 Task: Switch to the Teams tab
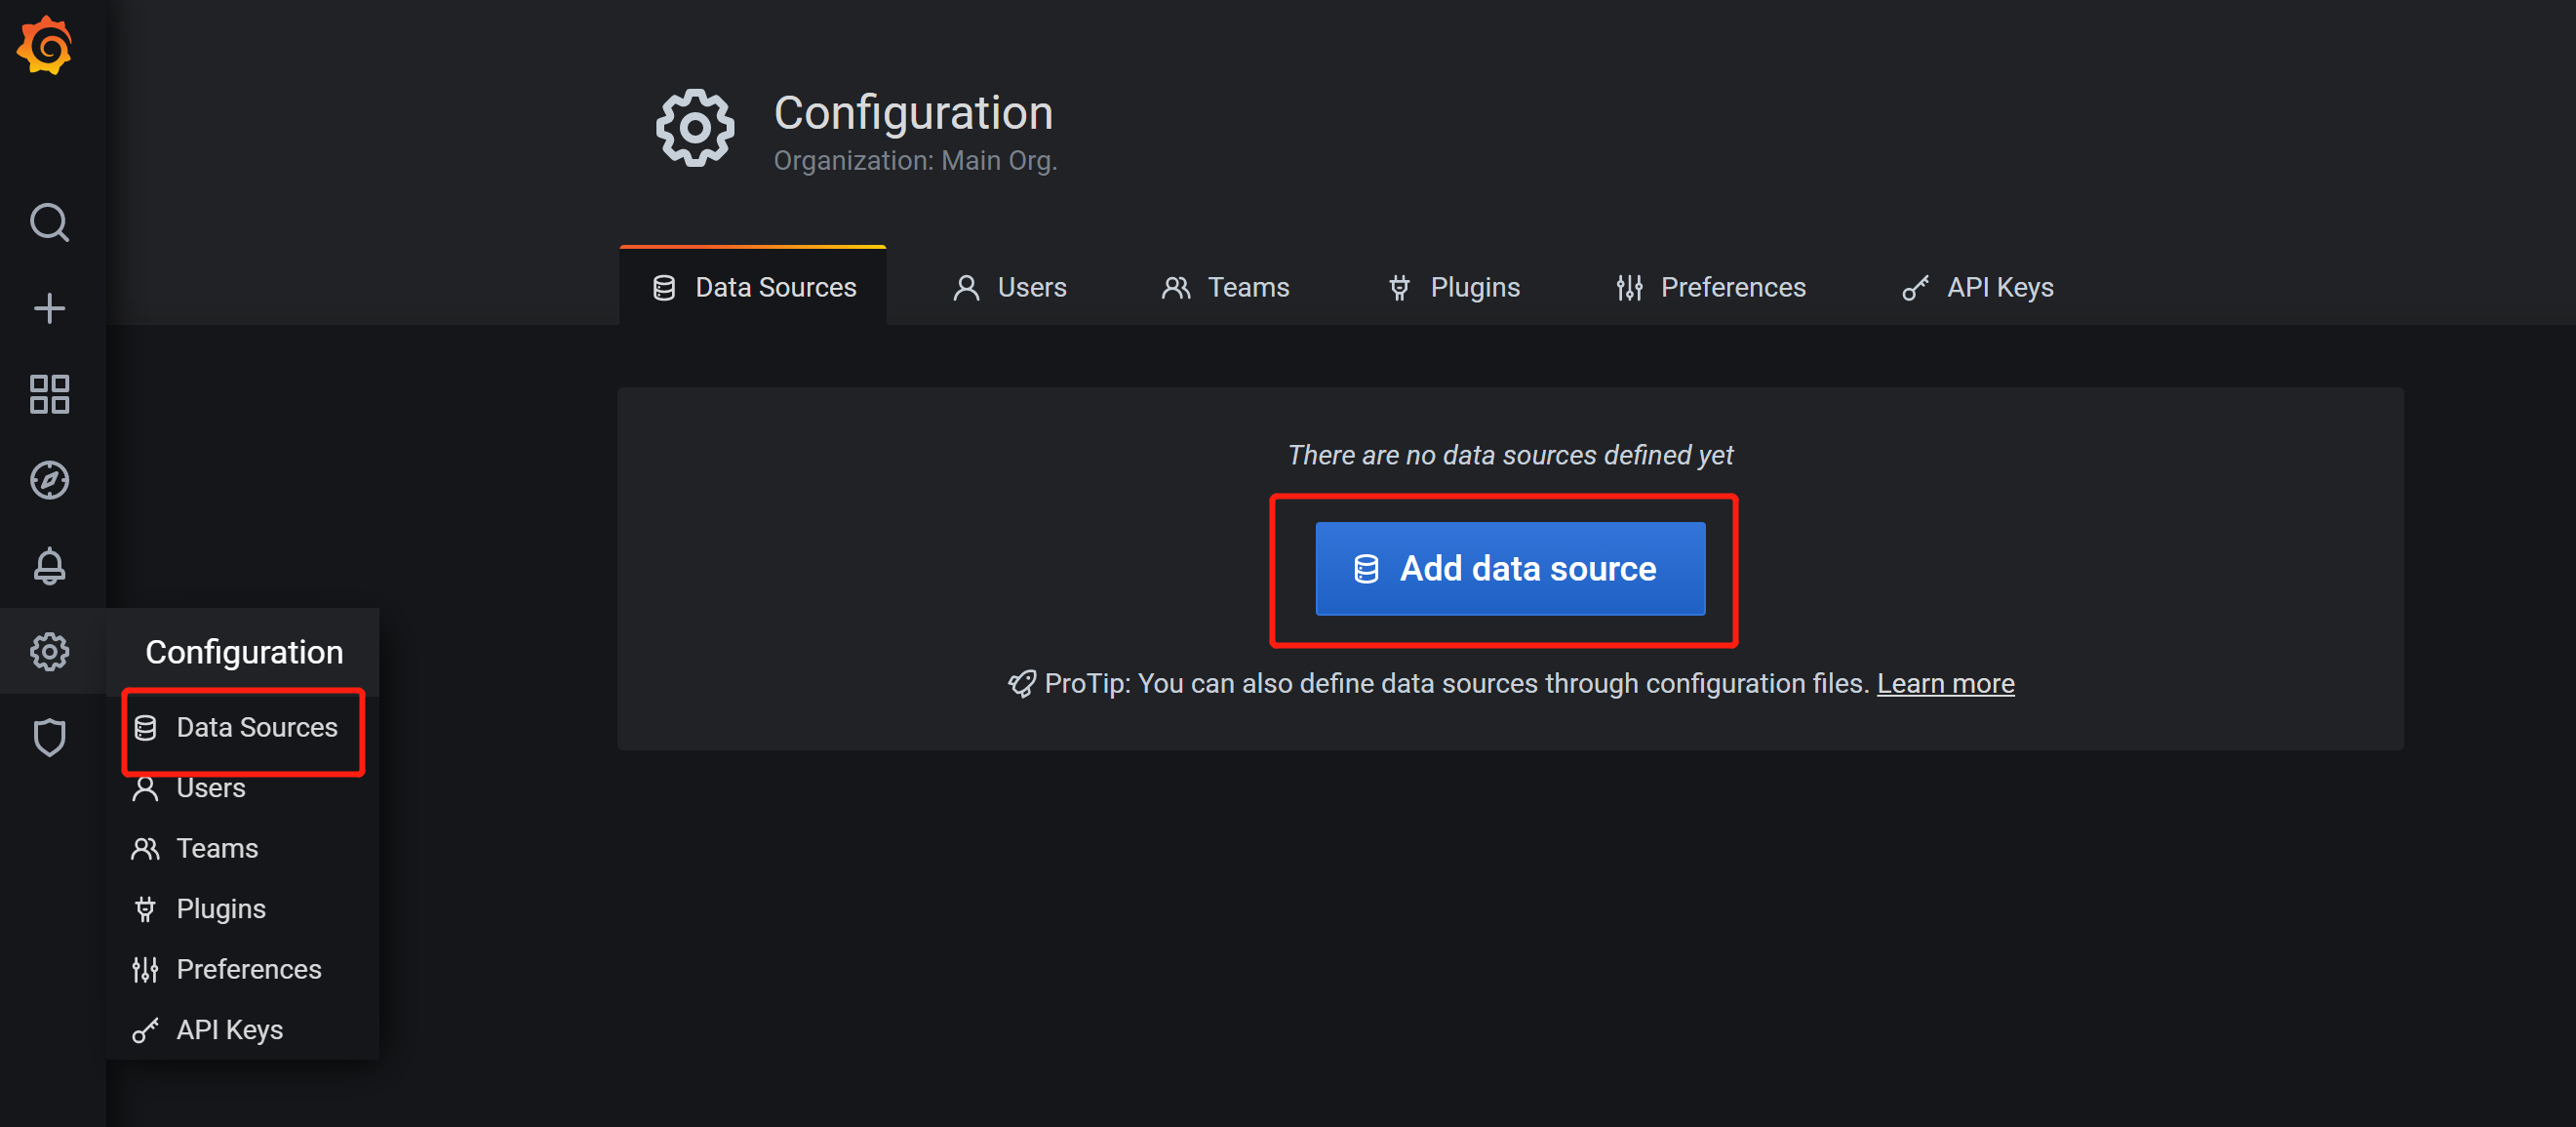(1225, 287)
